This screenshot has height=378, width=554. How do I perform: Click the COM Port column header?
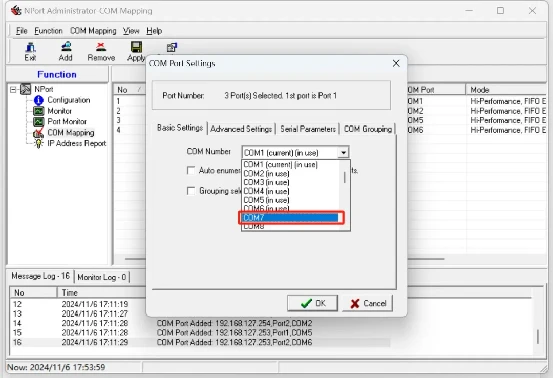click(436, 90)
